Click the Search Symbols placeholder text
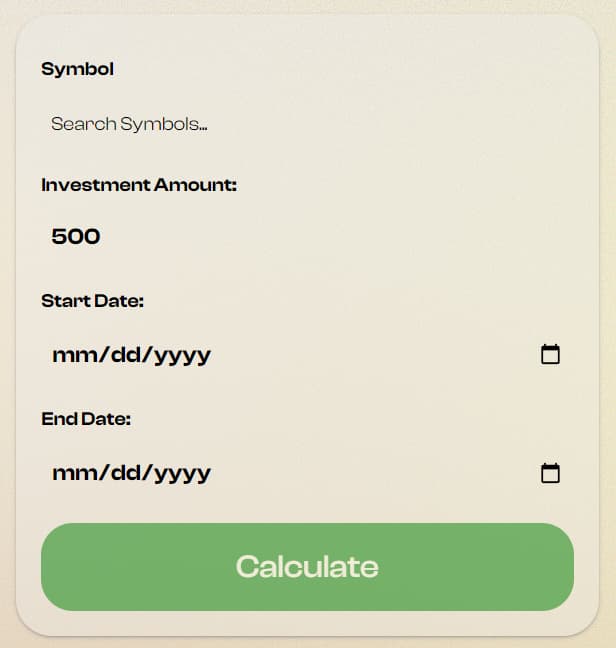Image resolution: width=616 pixels, height=648 pixels. (x=129, y=125)
